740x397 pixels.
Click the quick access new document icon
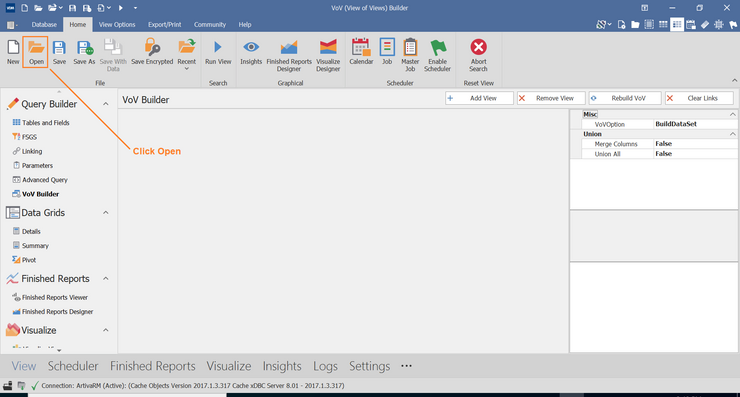click(x=25, y=8)
